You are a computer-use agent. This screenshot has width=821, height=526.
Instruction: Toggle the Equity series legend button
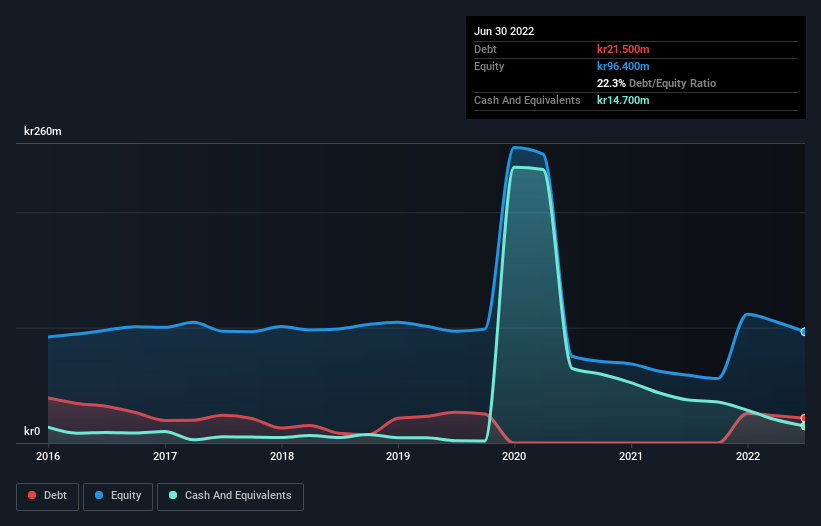click(x=118, y=496)
